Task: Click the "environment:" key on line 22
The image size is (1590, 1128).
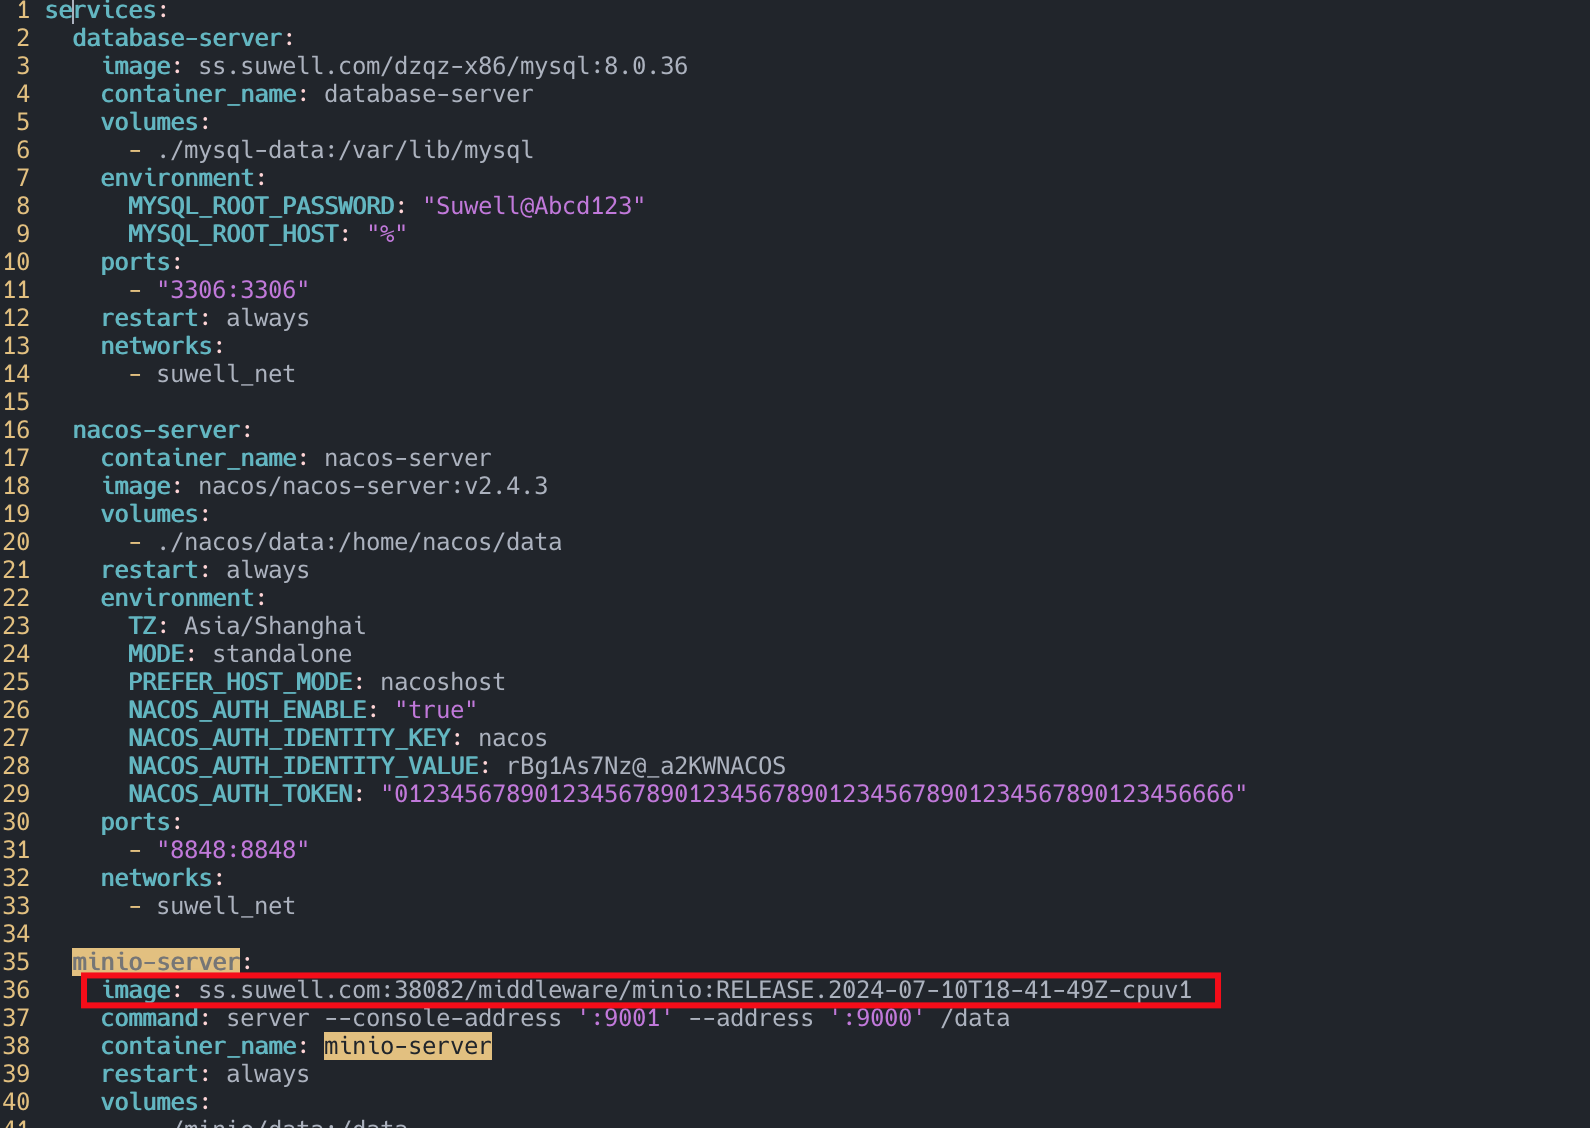Action: point(183,598)
